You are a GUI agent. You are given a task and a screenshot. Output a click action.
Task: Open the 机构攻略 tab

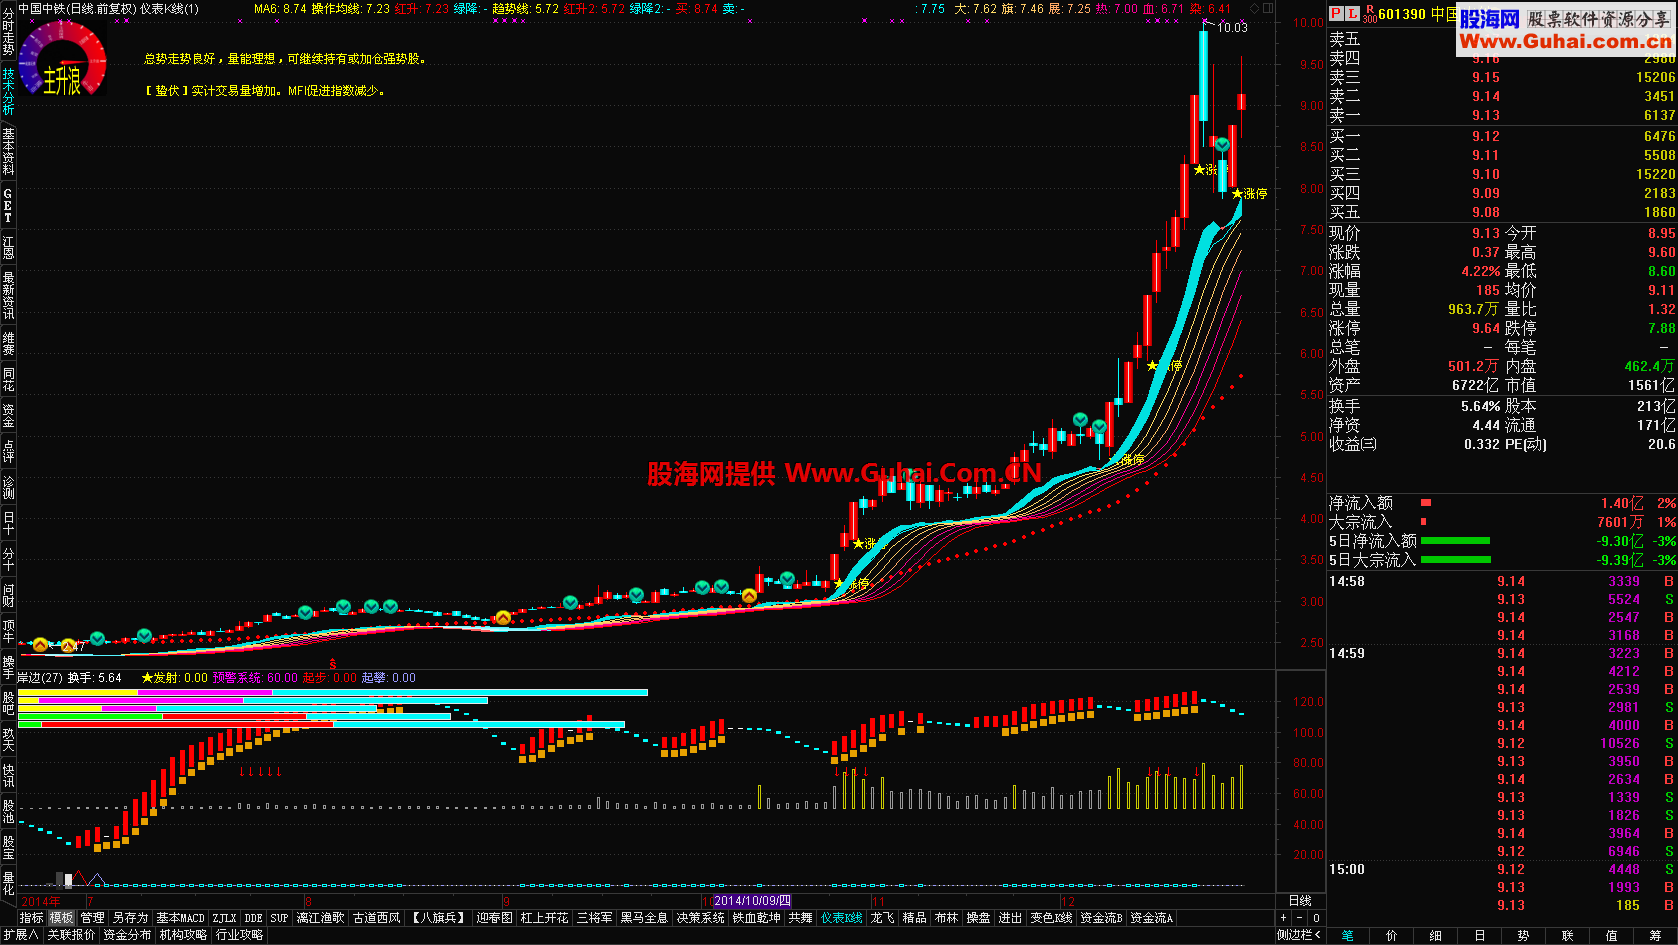183,935
